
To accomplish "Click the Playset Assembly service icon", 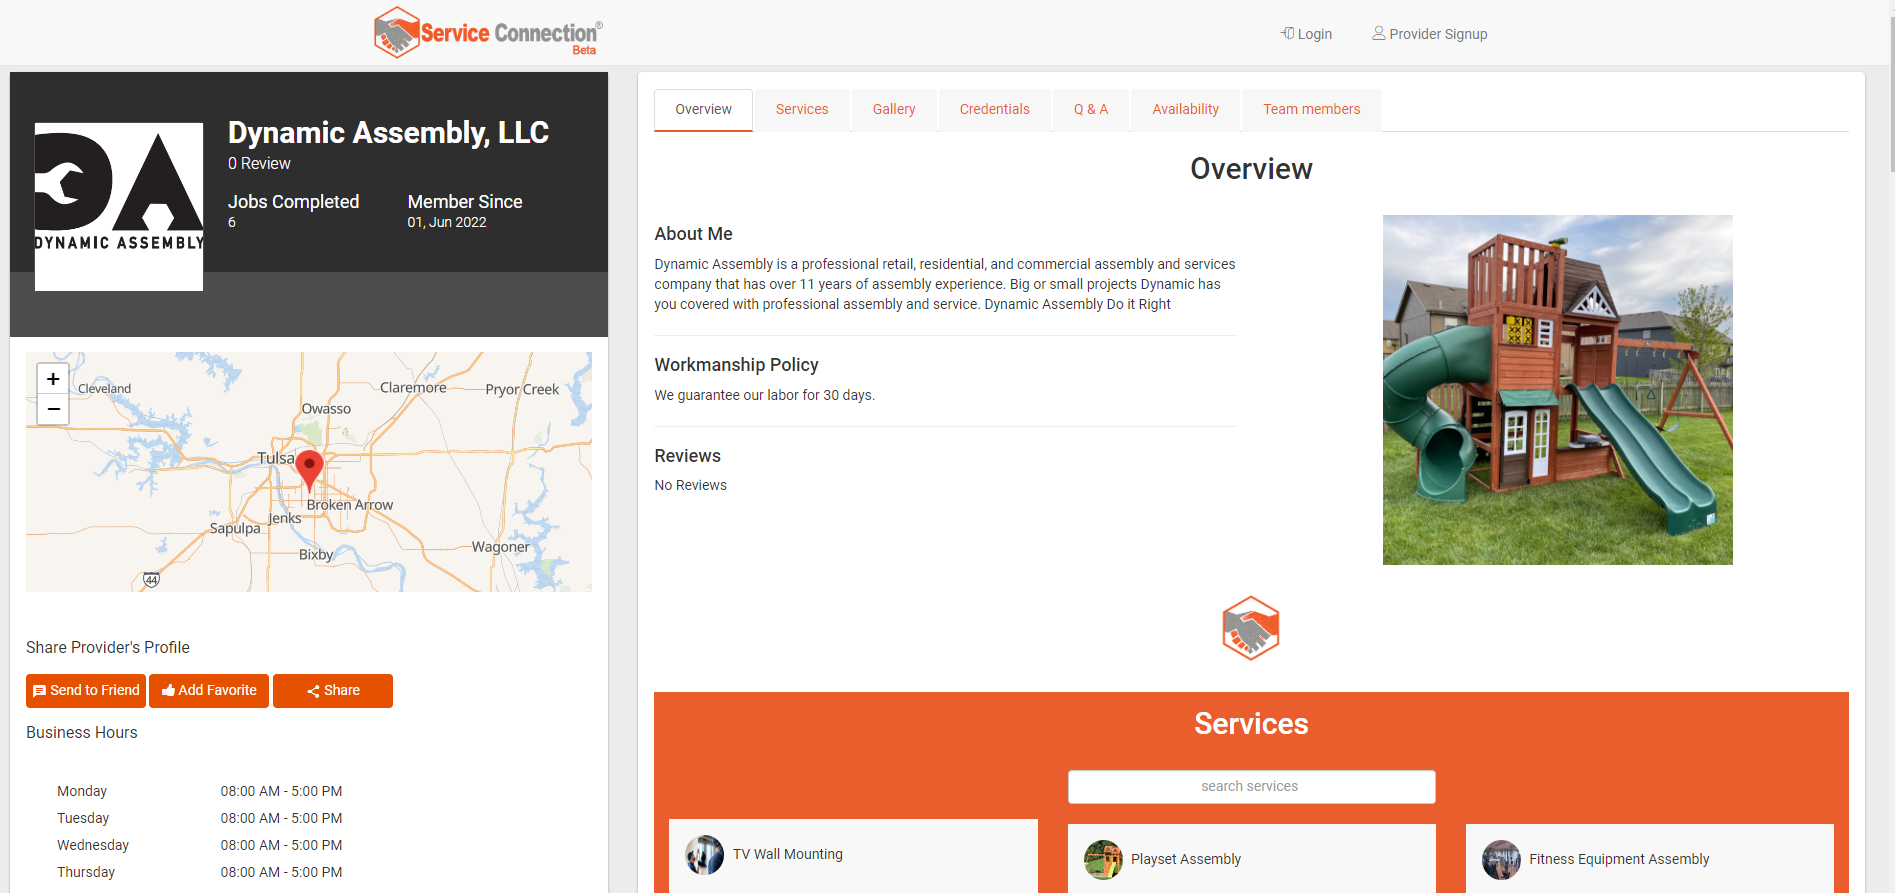I will coord(1103,860).
